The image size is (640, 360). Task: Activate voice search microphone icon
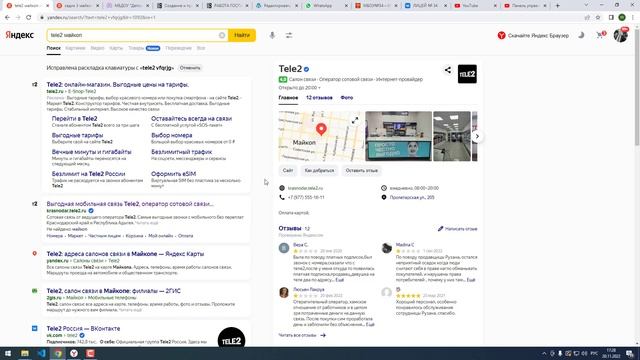(x=272, y=36)
